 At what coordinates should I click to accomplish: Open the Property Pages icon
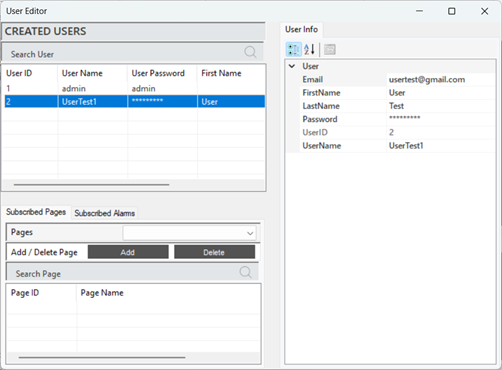pyautogui.click(x=330, y=49)
